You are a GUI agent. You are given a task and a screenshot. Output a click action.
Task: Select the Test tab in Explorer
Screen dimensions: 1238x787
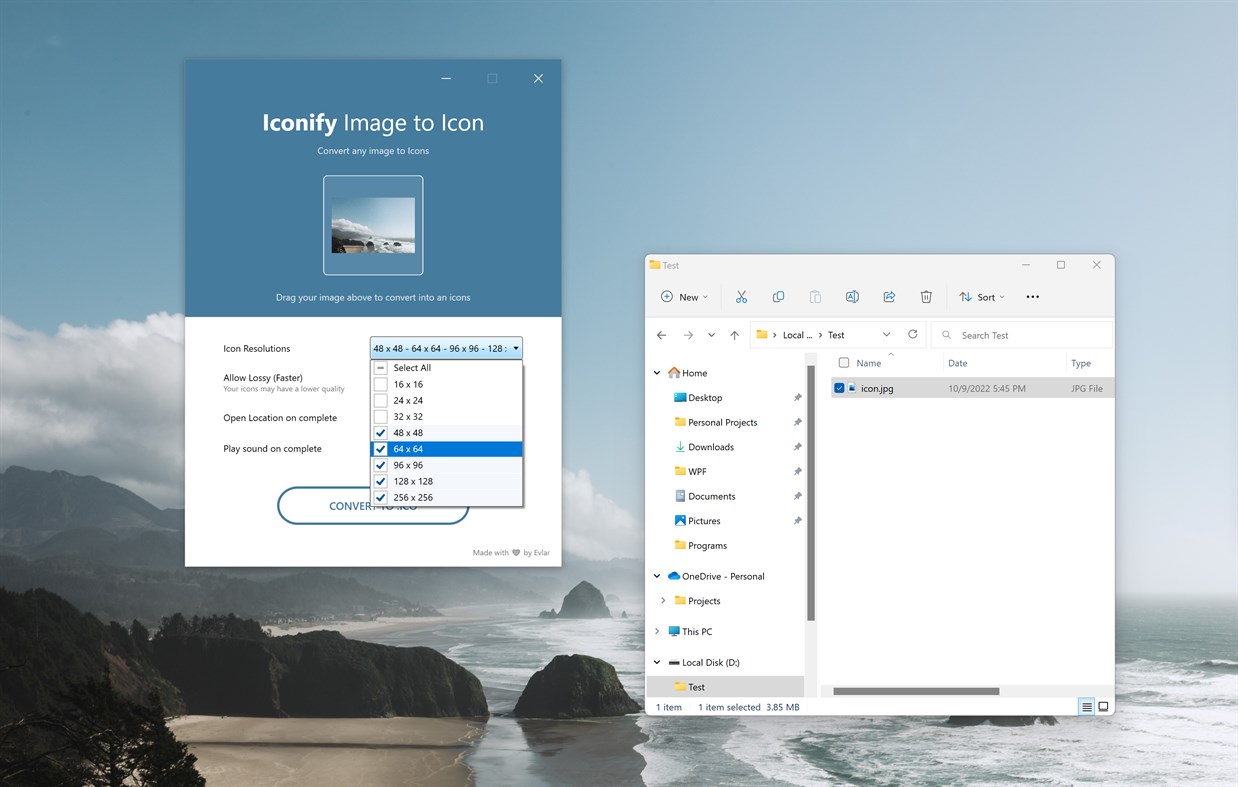[x=664, y=264]
